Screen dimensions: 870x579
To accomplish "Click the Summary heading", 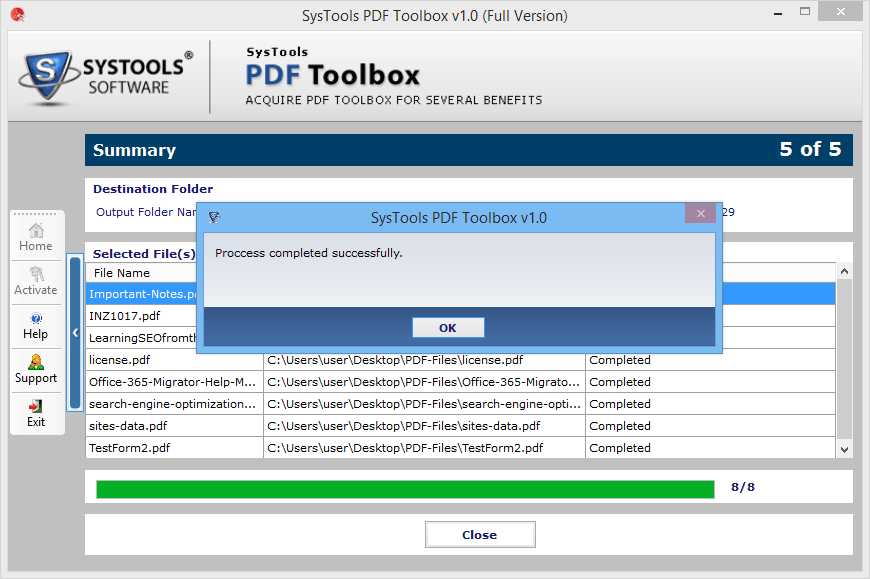I will click(x=135, y=150).
